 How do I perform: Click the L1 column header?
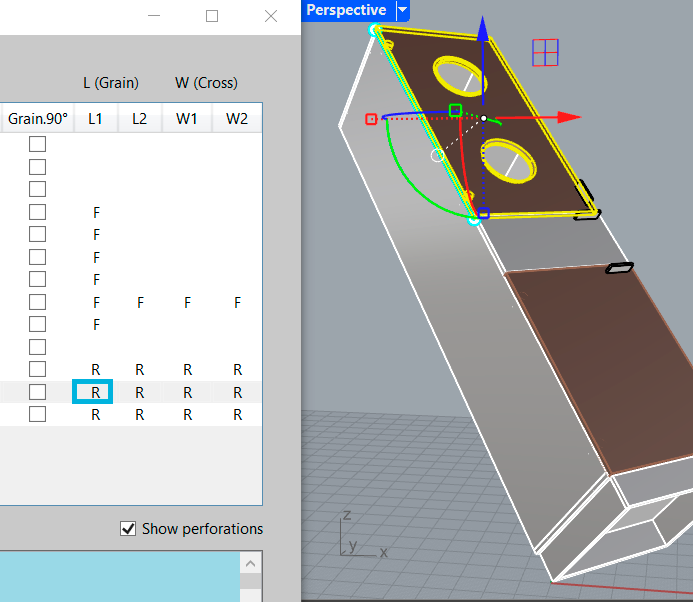[95, 118]
